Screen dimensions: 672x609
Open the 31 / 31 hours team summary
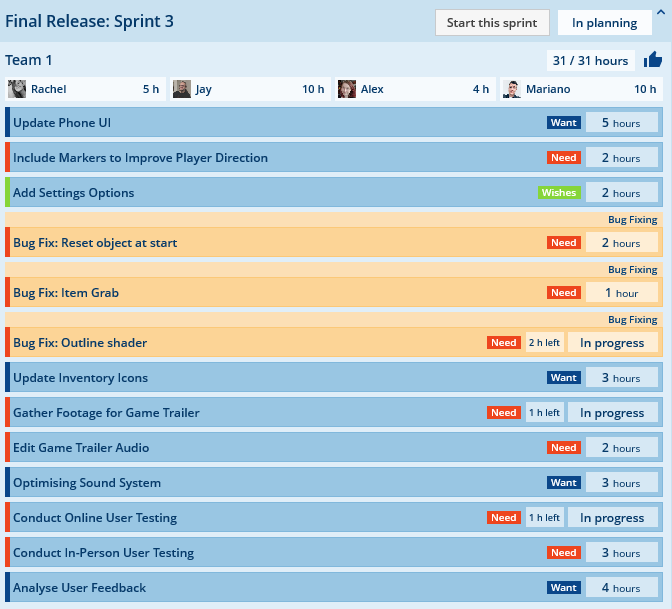[x=590, y=60]
